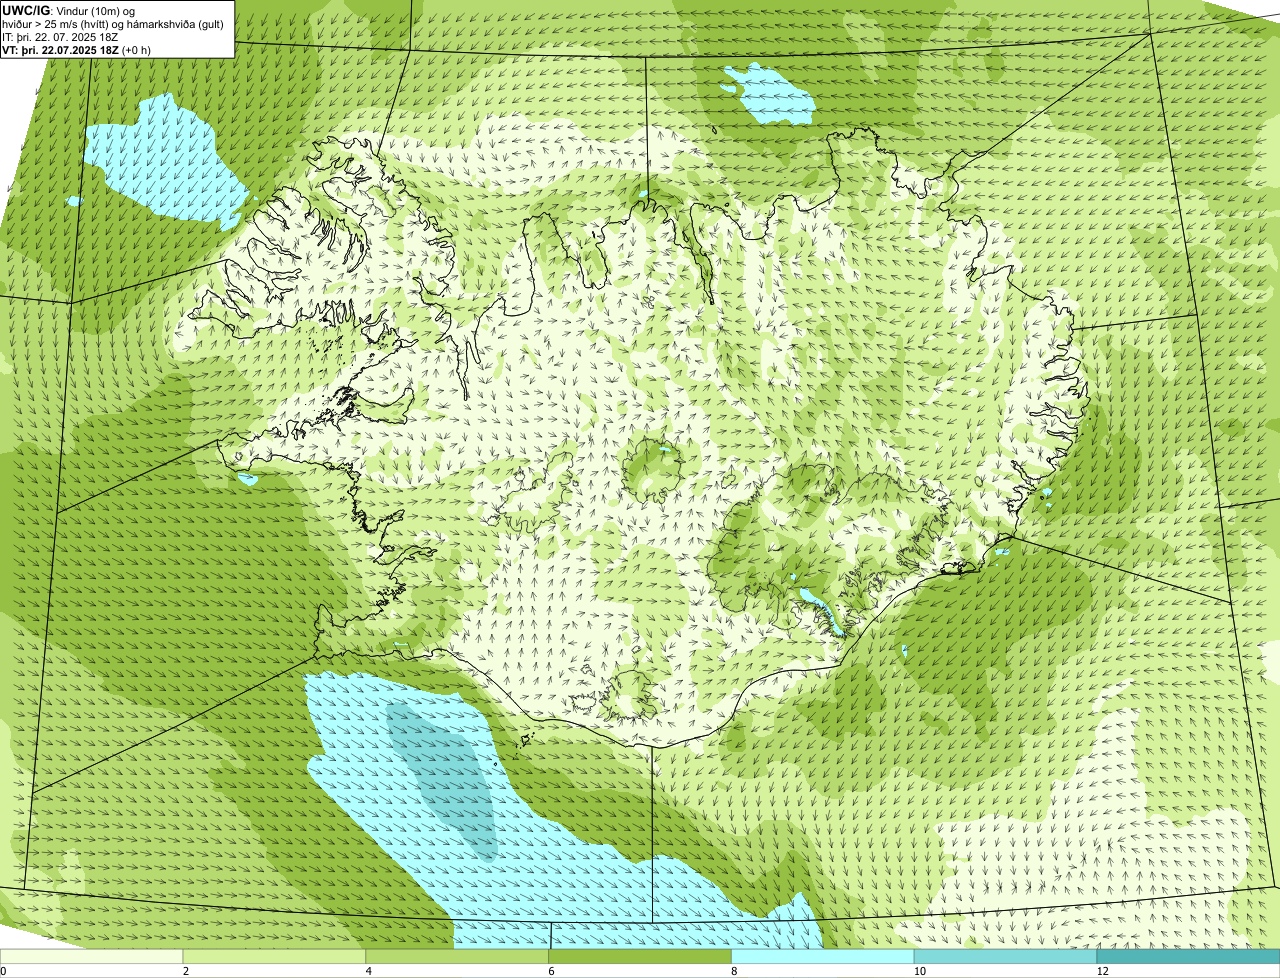Click the 2–4 m/s light green legend swatch
The width and height of the screenshot is (1280, 978).
coord(276,956)
